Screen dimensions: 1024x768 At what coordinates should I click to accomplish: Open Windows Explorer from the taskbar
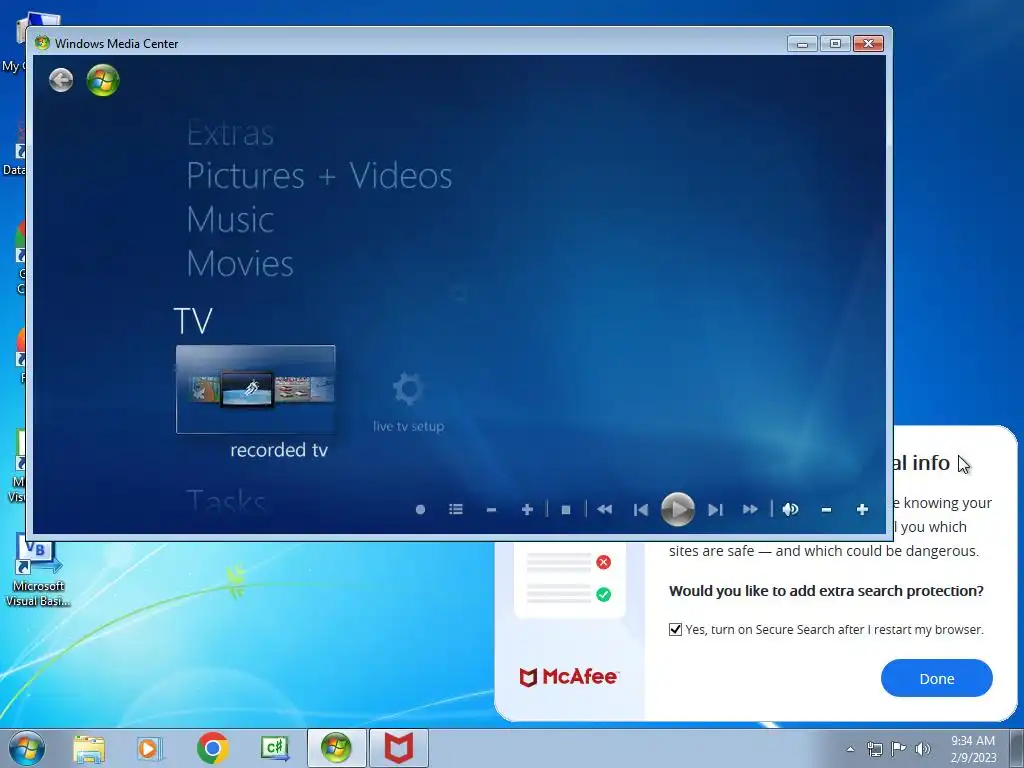pos(89,748)
